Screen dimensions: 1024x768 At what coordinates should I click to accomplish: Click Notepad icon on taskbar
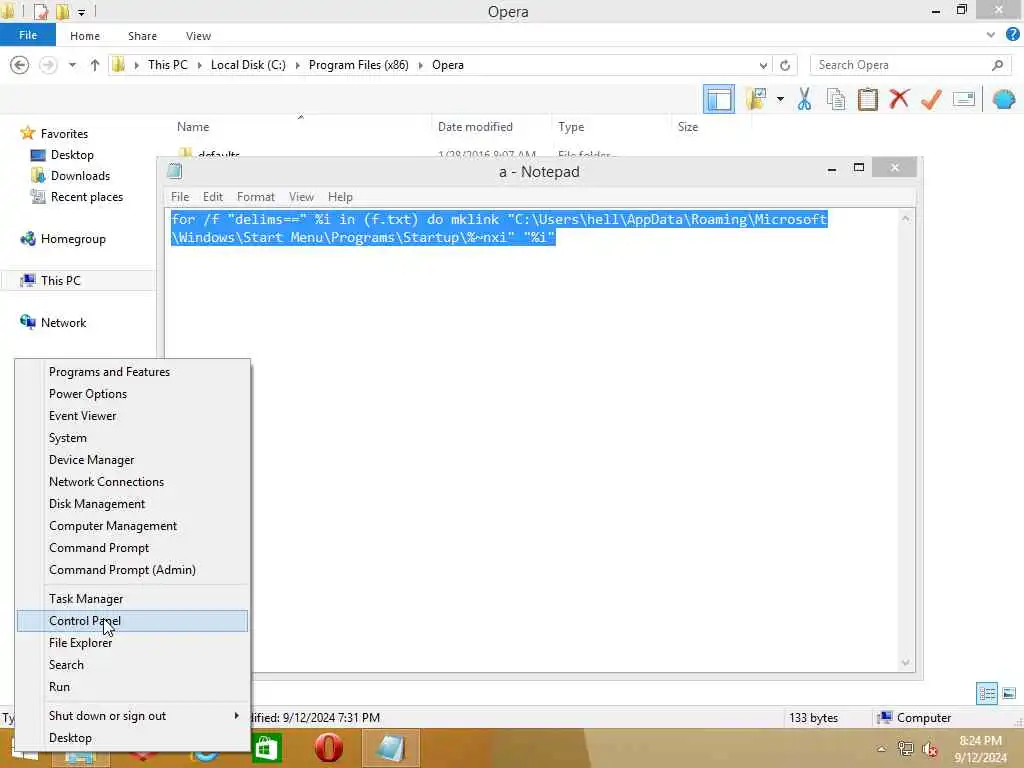coord(391,748)
